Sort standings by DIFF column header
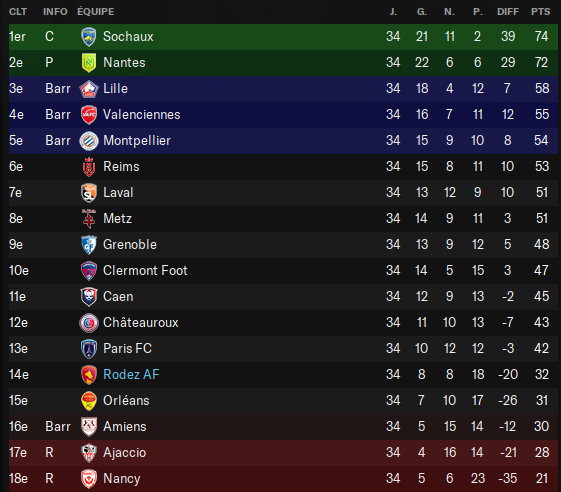 click(508, 12)
